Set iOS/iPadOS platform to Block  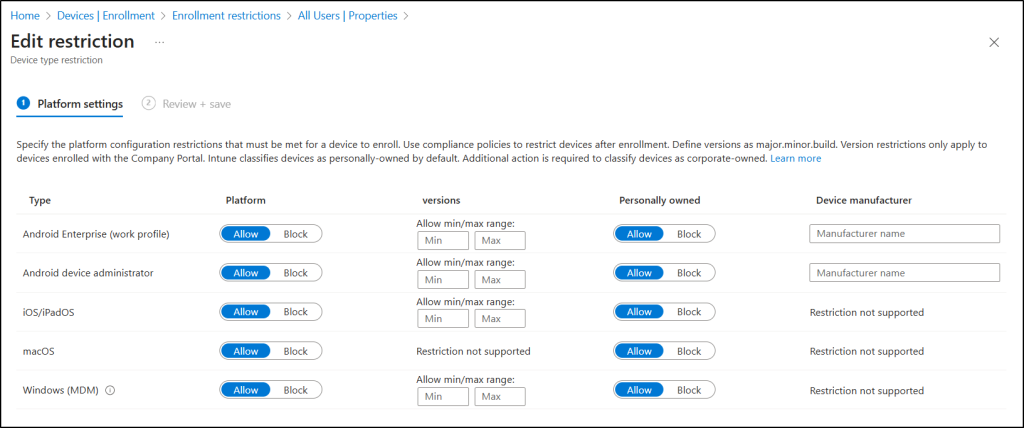[296, 312]
